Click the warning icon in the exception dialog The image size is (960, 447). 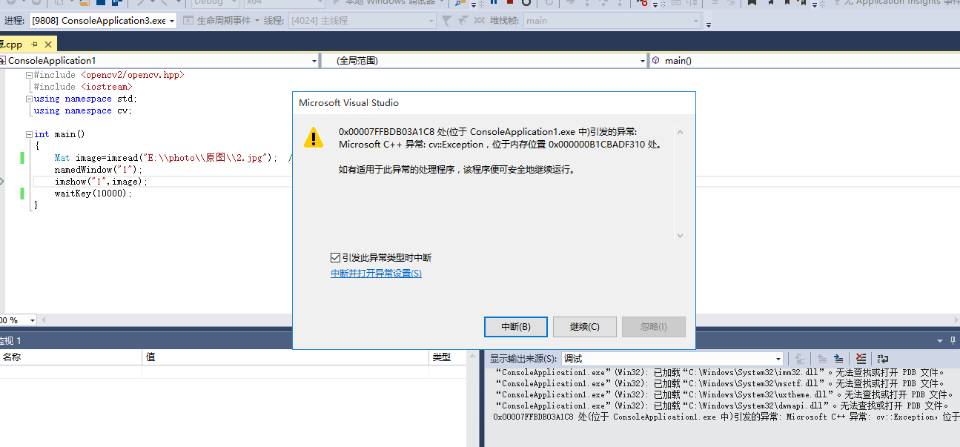tap(313, 138)
